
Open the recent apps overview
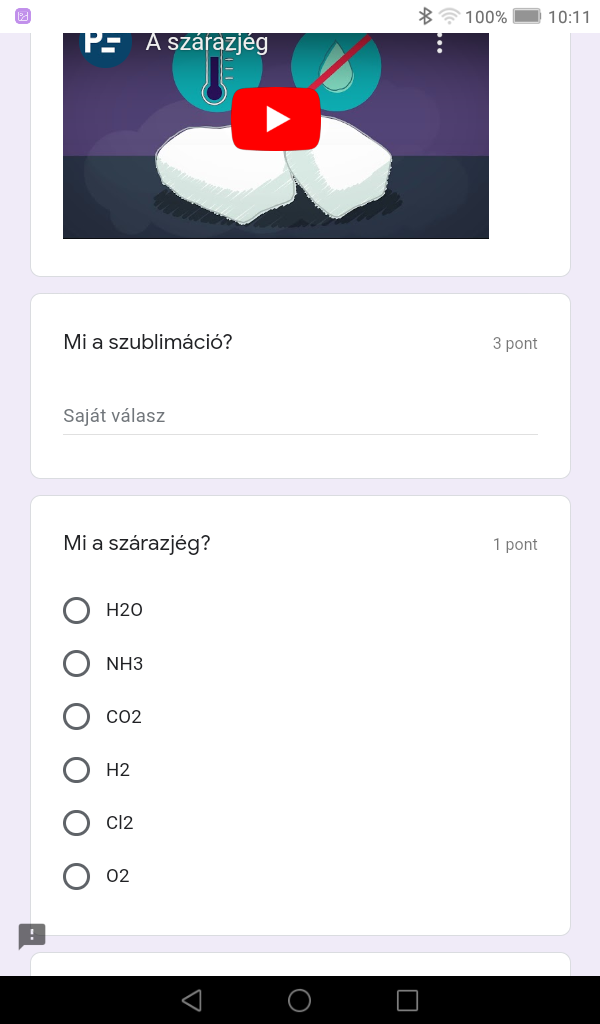(407, 1000)
